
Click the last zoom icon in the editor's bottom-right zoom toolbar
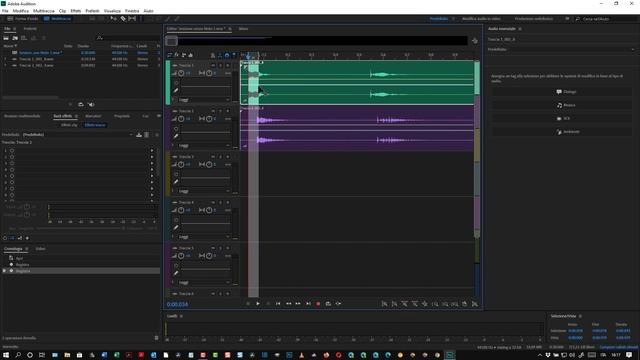pos(475,304)
